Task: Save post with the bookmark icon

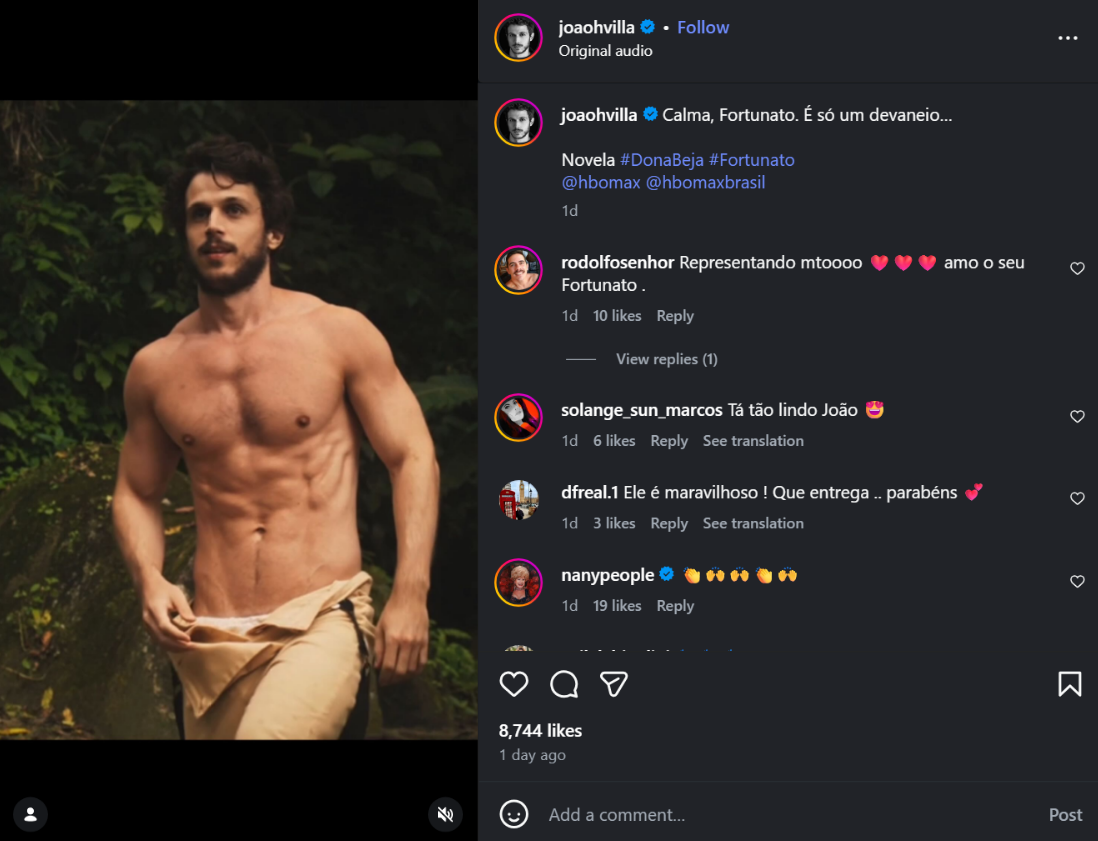Action: point(1069,684)
